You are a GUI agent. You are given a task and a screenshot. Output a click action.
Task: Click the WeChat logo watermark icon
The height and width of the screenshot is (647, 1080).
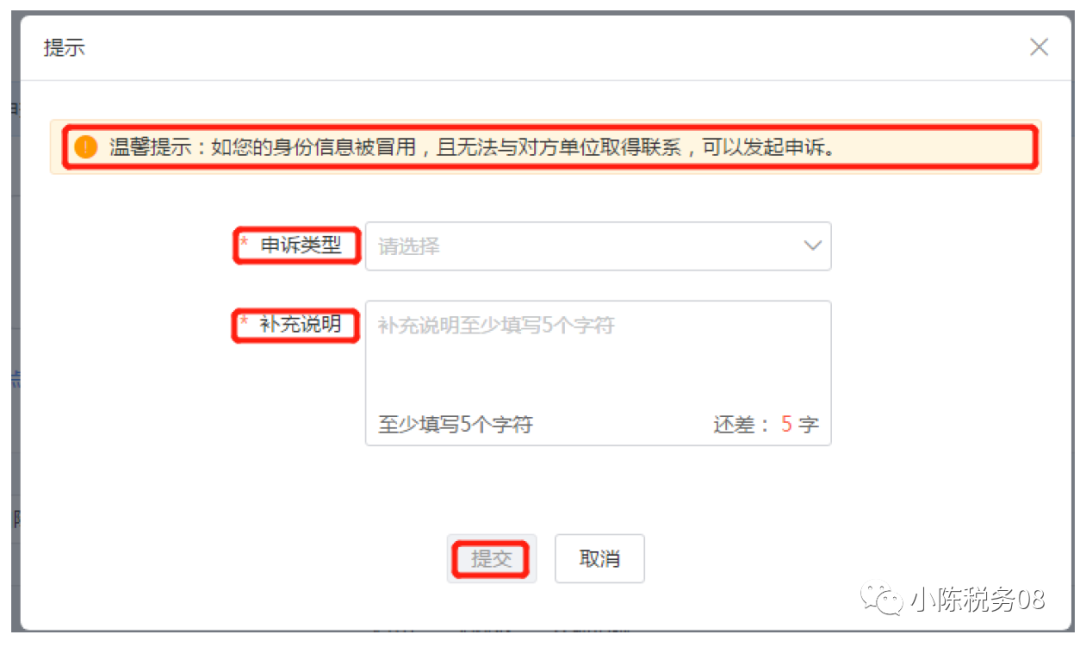point(881,599)
